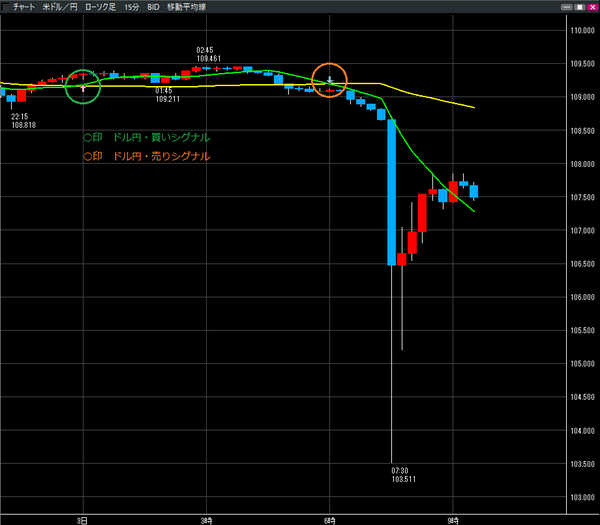Click the 105.000 price axis label
This screenshot has width=600, height=525.
[x=582, y=364]
